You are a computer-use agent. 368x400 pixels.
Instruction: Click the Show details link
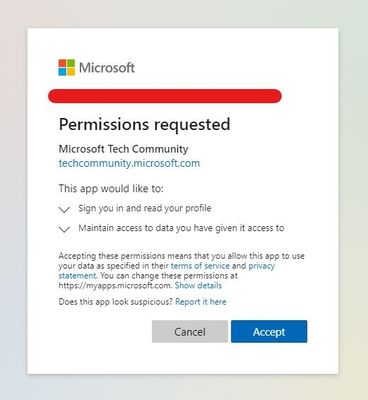[x=198, y=286]
